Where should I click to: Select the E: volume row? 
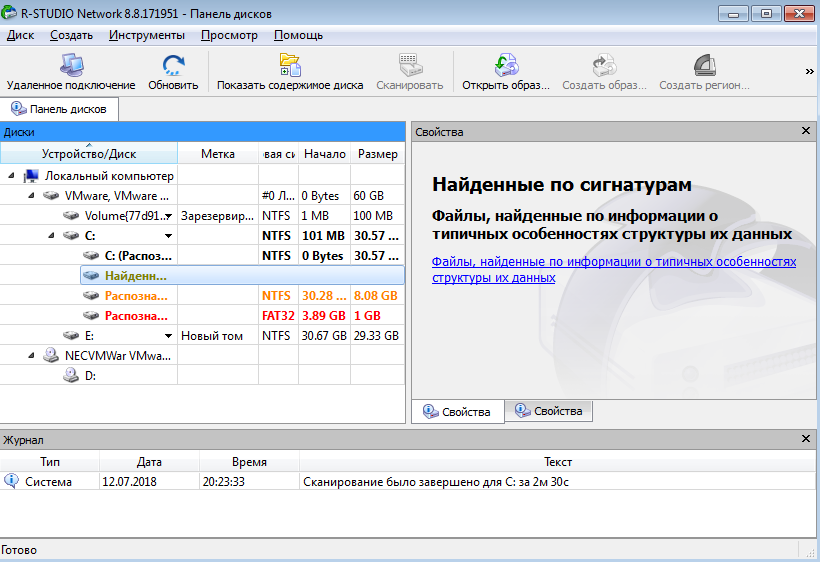[202, 336]
